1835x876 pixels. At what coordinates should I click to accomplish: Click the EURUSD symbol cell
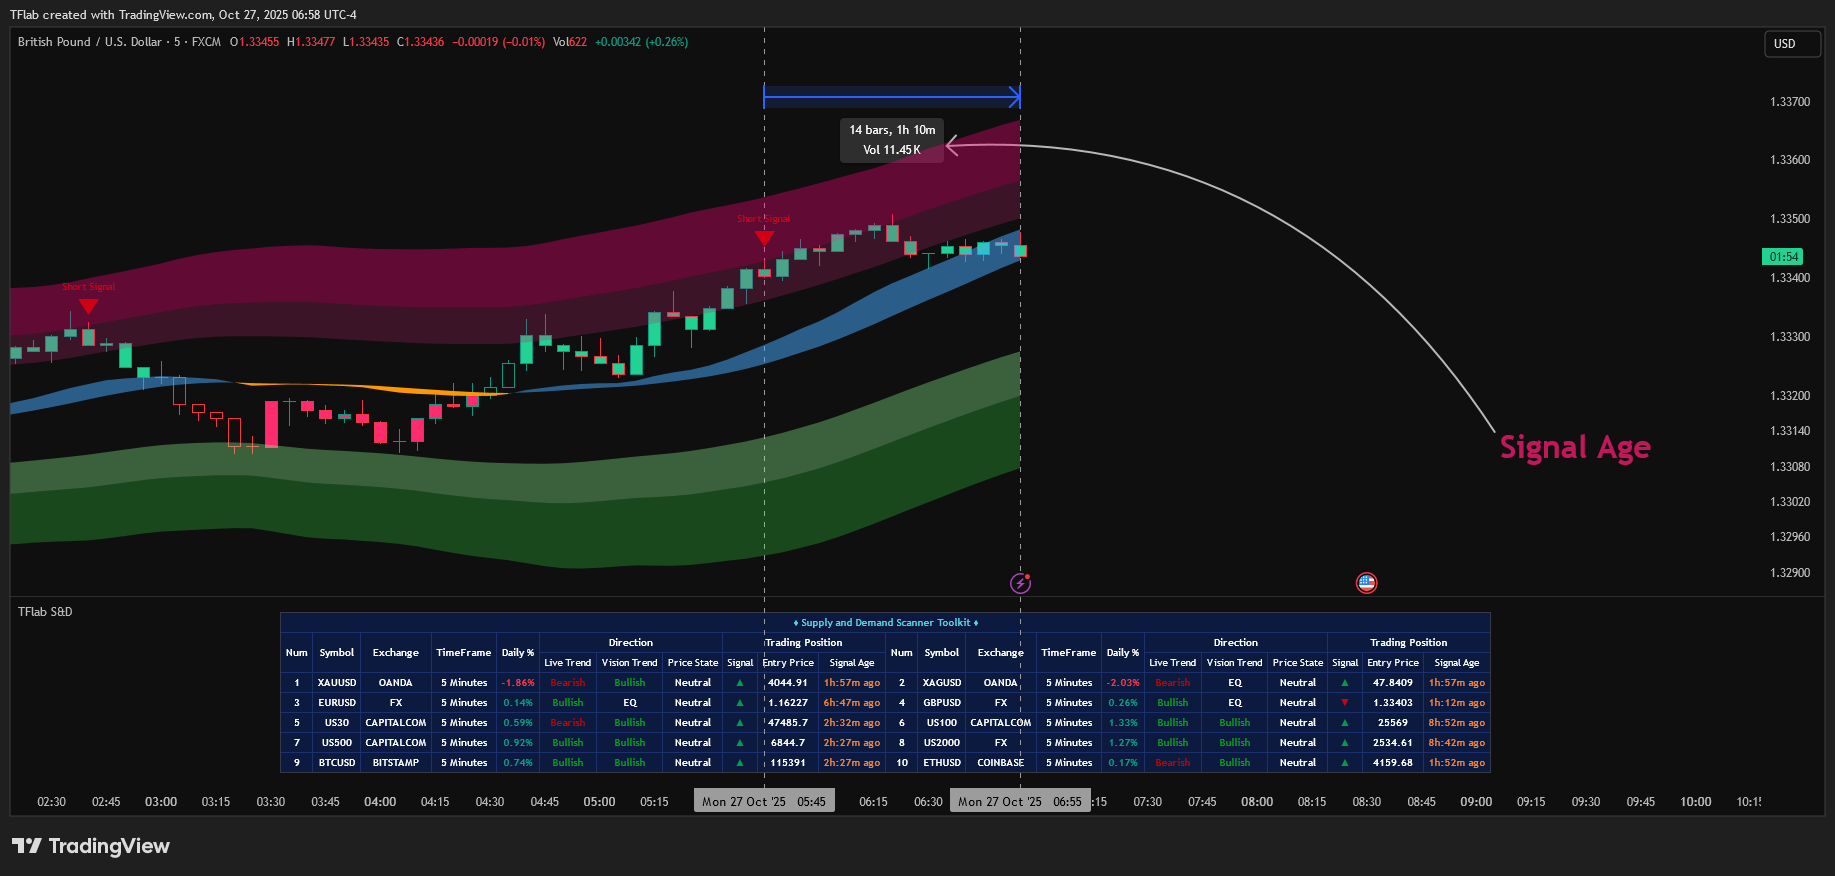coord(337,703)
